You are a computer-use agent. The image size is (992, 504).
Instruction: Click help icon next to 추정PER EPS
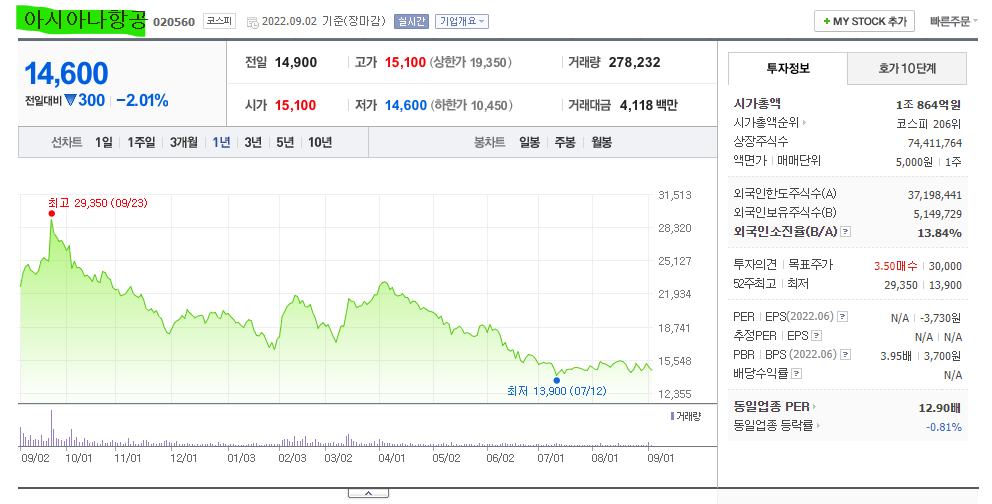click(817, 336)
